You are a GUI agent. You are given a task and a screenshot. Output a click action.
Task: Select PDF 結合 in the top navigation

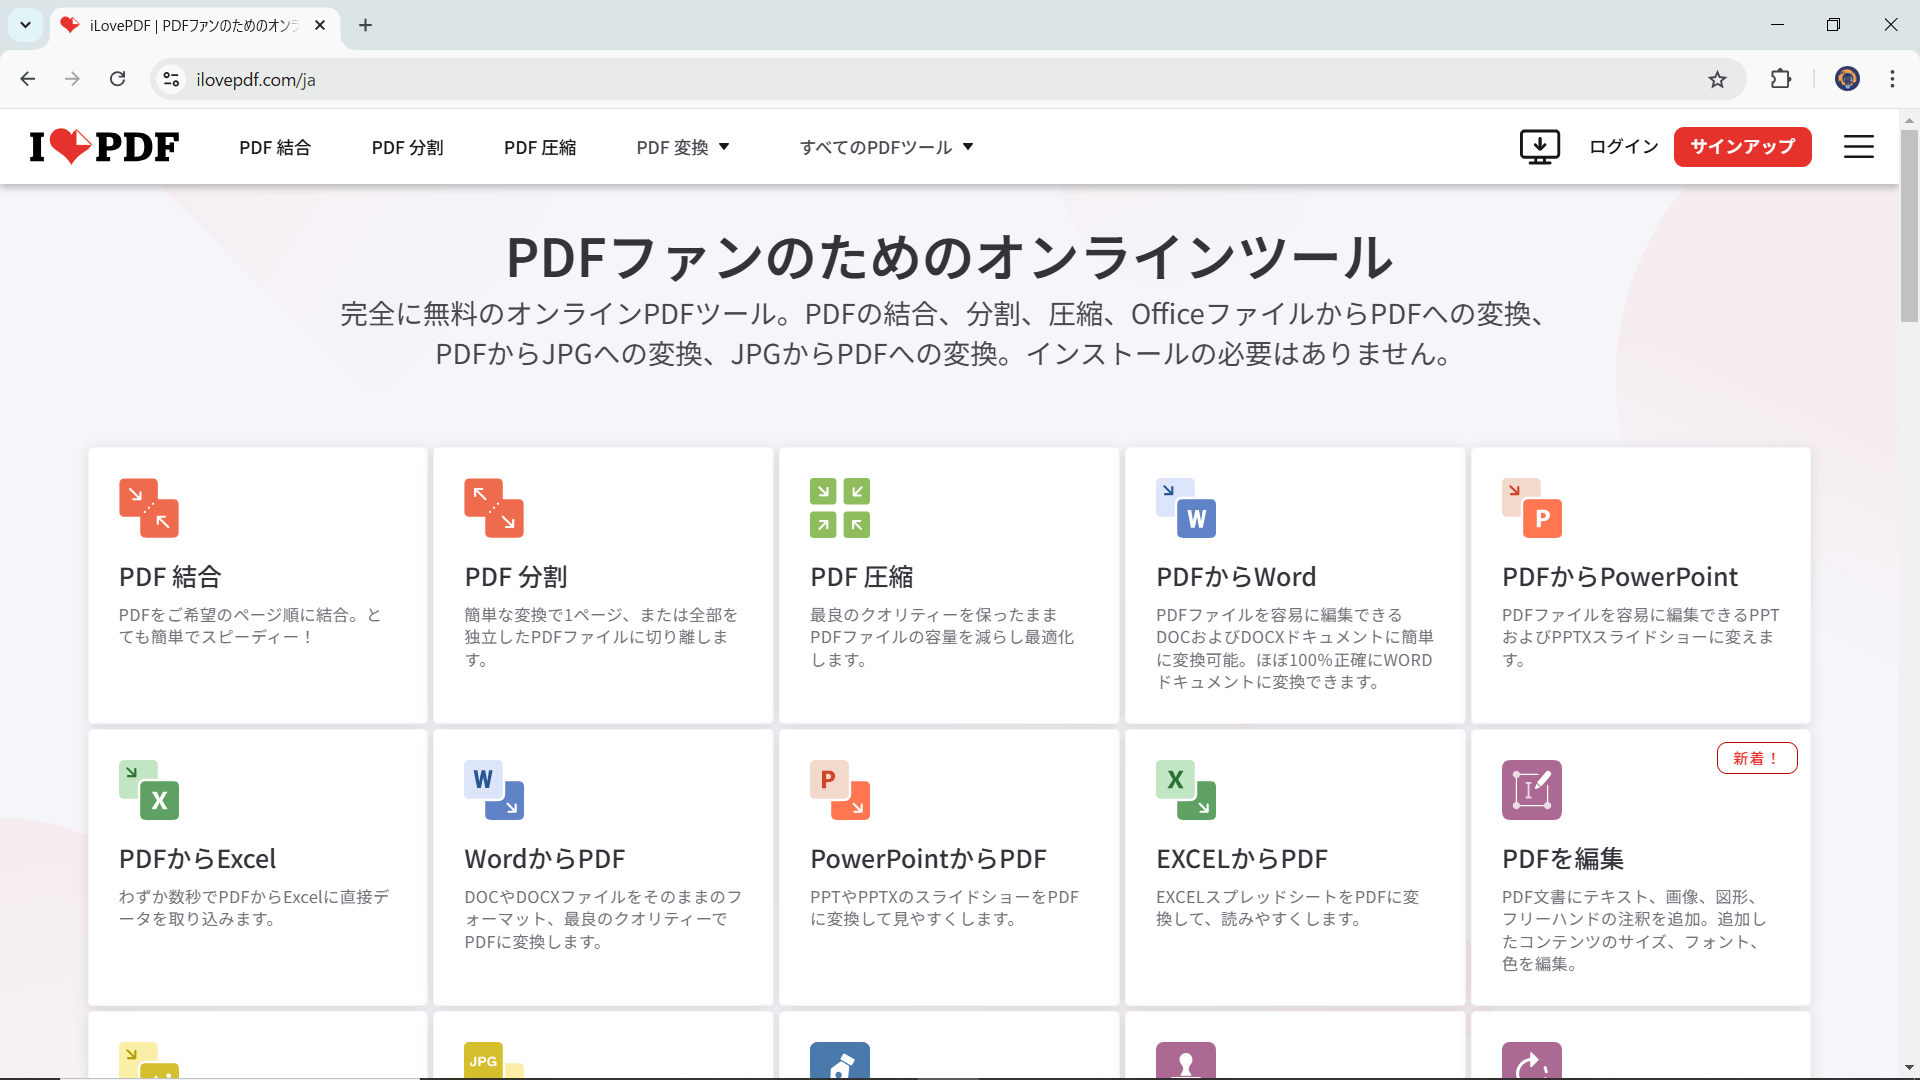tap(275, 147)
